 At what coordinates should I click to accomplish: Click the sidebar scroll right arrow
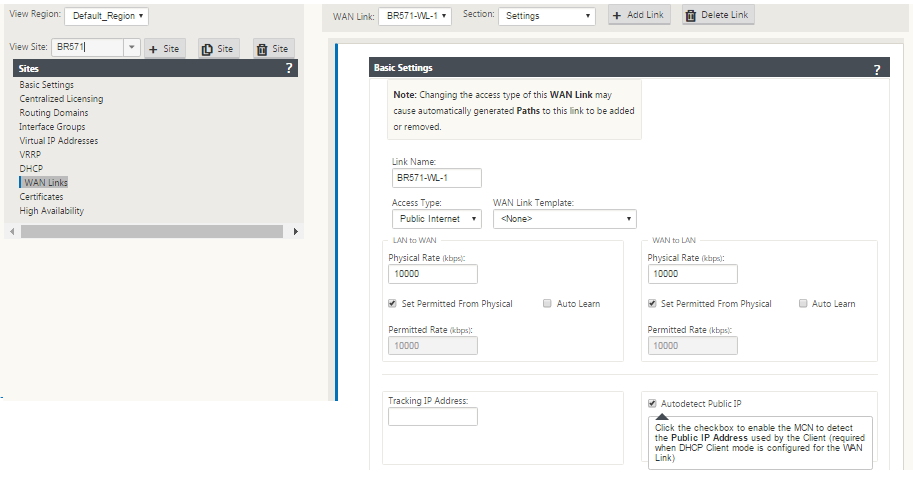[296, 232]
